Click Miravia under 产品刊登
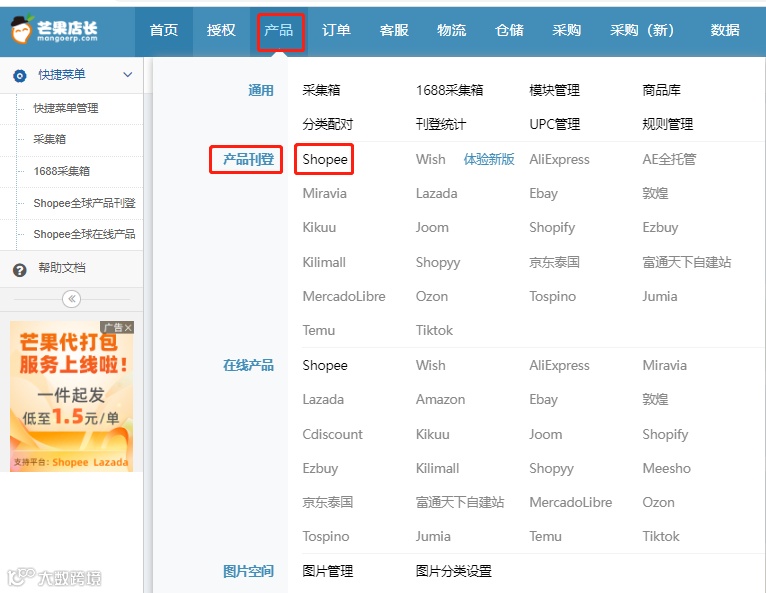This screenshot has width=766, height=593. click(324, 193)
